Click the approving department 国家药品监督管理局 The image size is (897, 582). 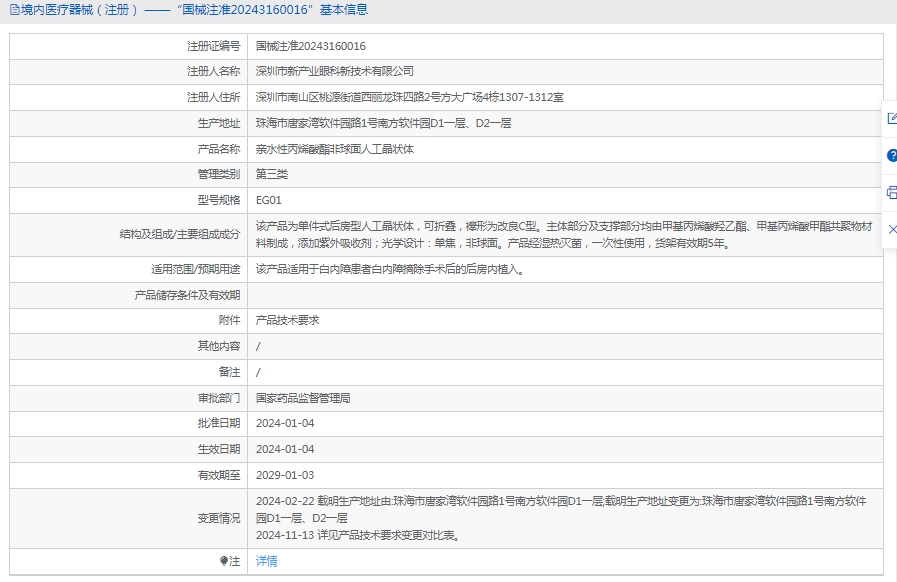coord(303,398)
